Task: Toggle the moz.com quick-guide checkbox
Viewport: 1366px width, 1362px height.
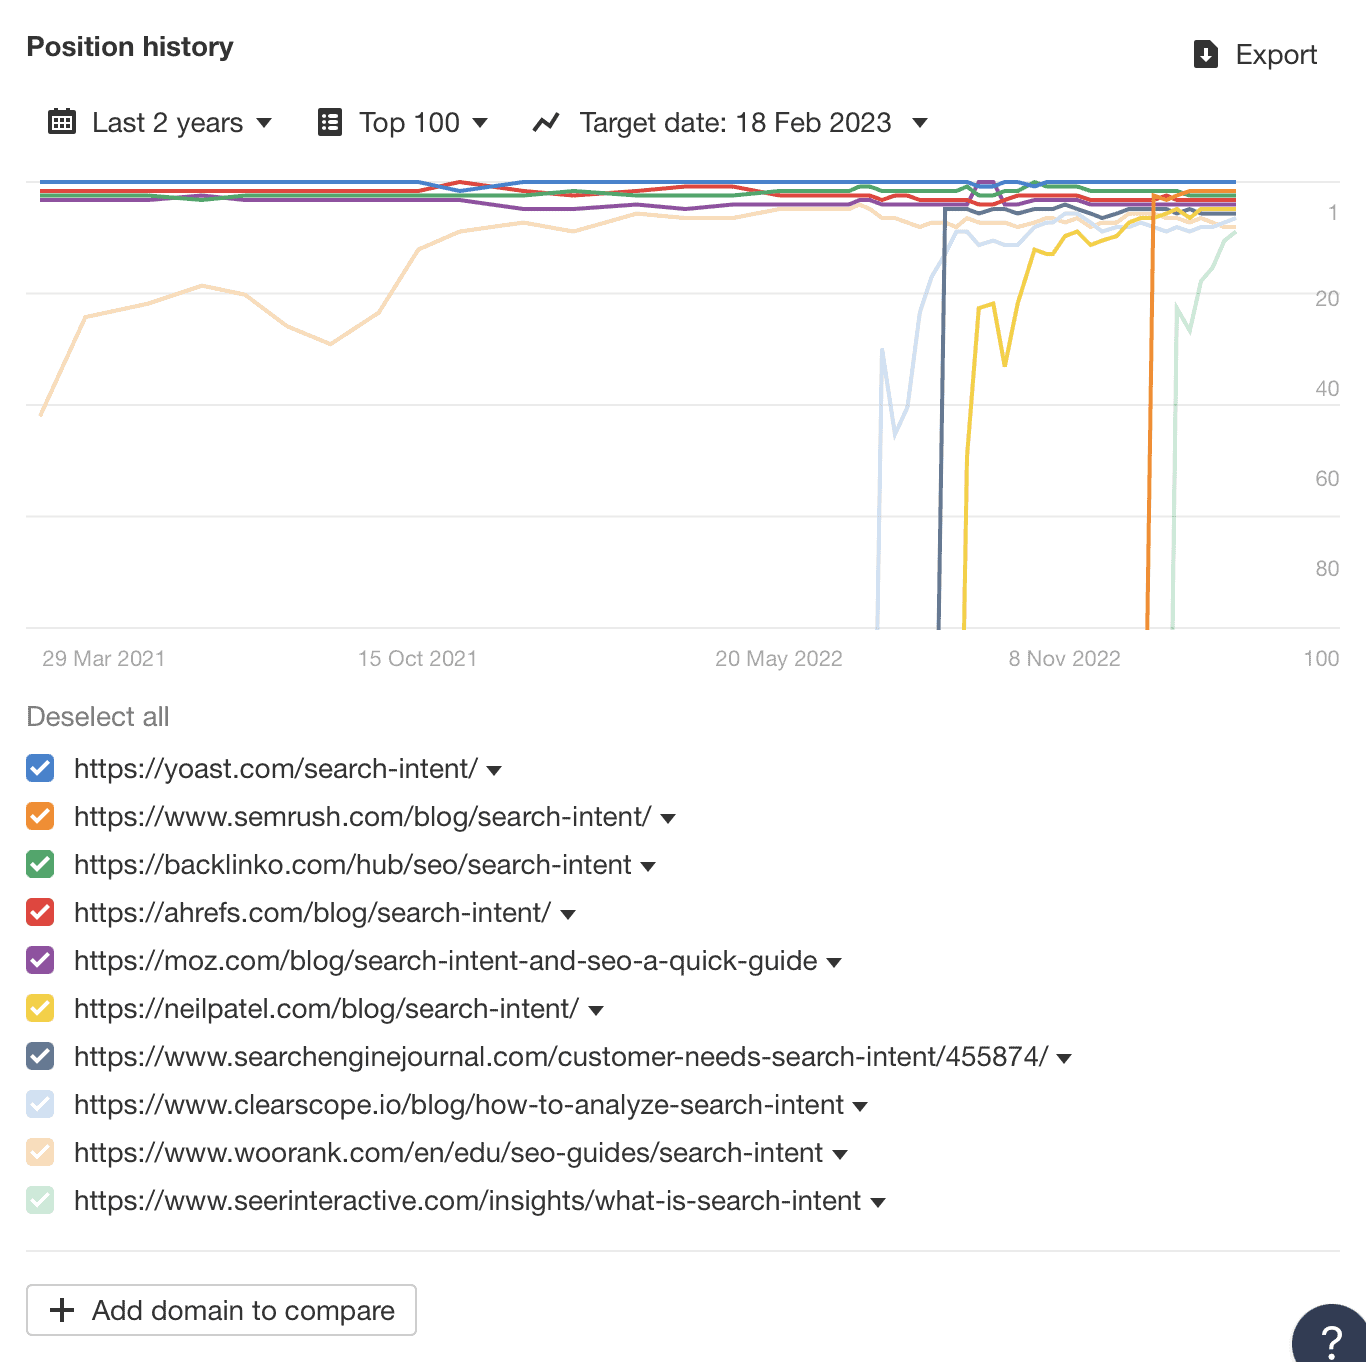Action: [40, 960]
